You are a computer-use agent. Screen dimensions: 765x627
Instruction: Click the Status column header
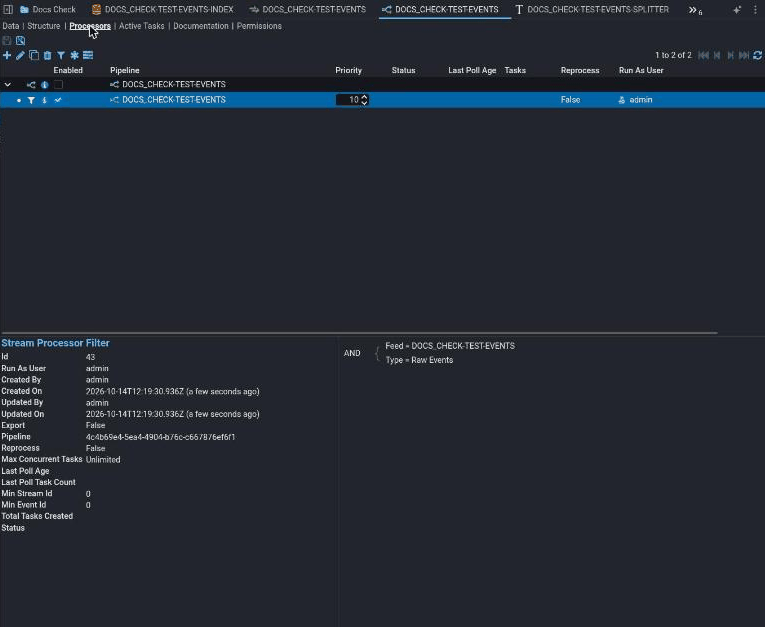(x=403, y=70)
